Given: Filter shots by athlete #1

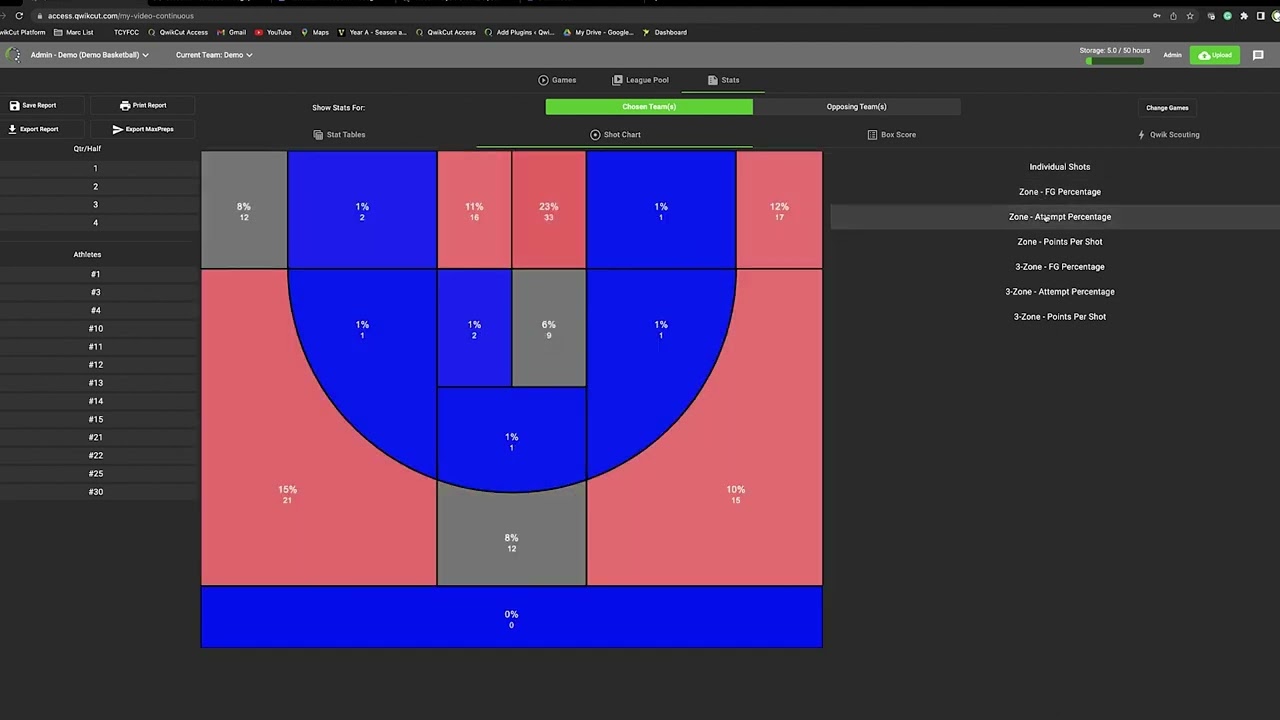Looking at the screenshot, I should (96, 274).
